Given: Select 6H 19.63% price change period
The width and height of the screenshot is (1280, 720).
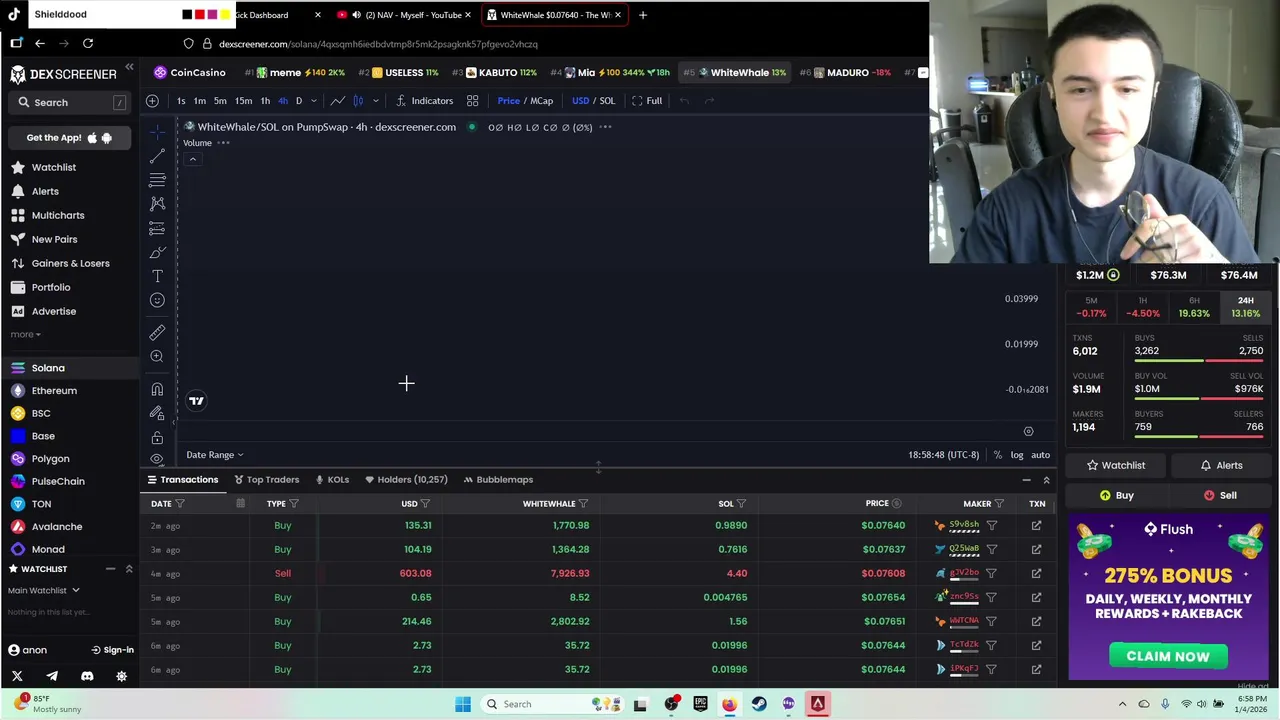Looking at the screenshot, I should pyautogui.click(x=1194, y=307).
